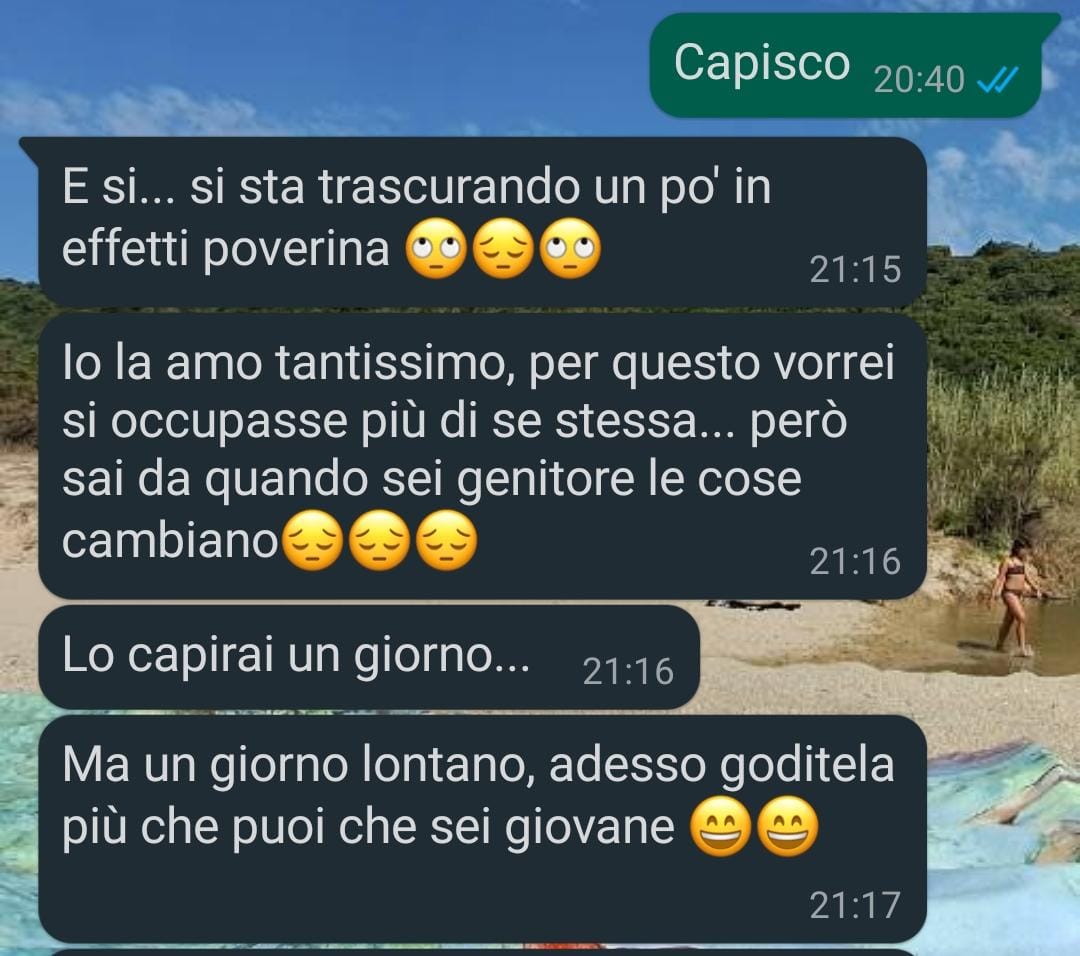This screenshot has width=1080, height=956.
Task: Tap last rolling-eyes emoji in first message
Action: click(x=570, y=249)
